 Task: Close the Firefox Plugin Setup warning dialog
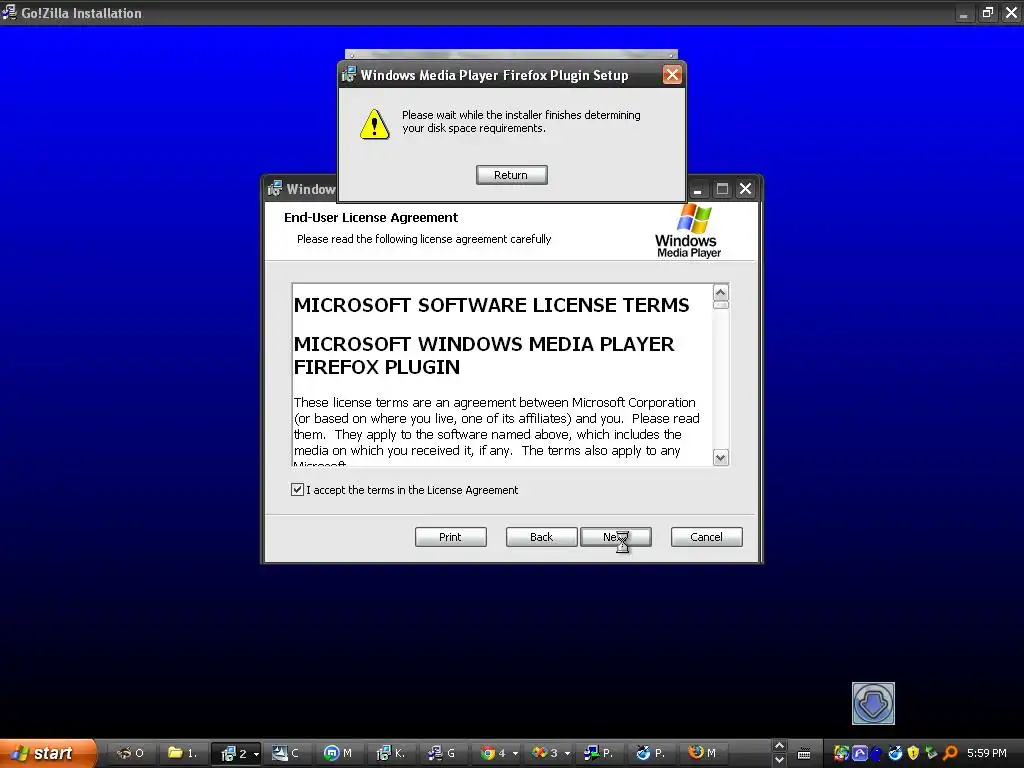point(672,74)
